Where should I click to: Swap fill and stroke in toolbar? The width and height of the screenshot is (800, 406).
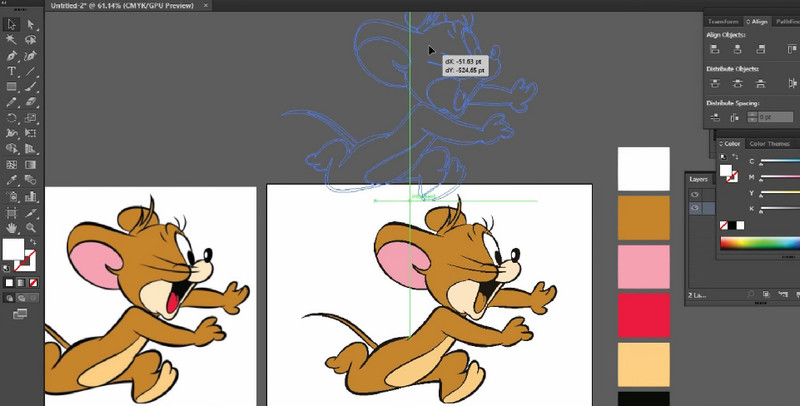click(31, 242)
